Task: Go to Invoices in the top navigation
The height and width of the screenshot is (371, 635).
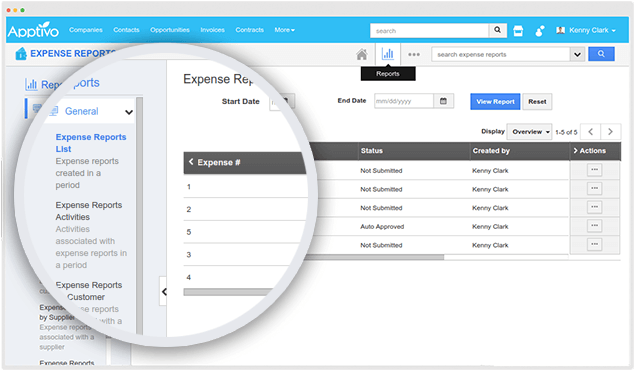Action: click(x=212, y=30)
